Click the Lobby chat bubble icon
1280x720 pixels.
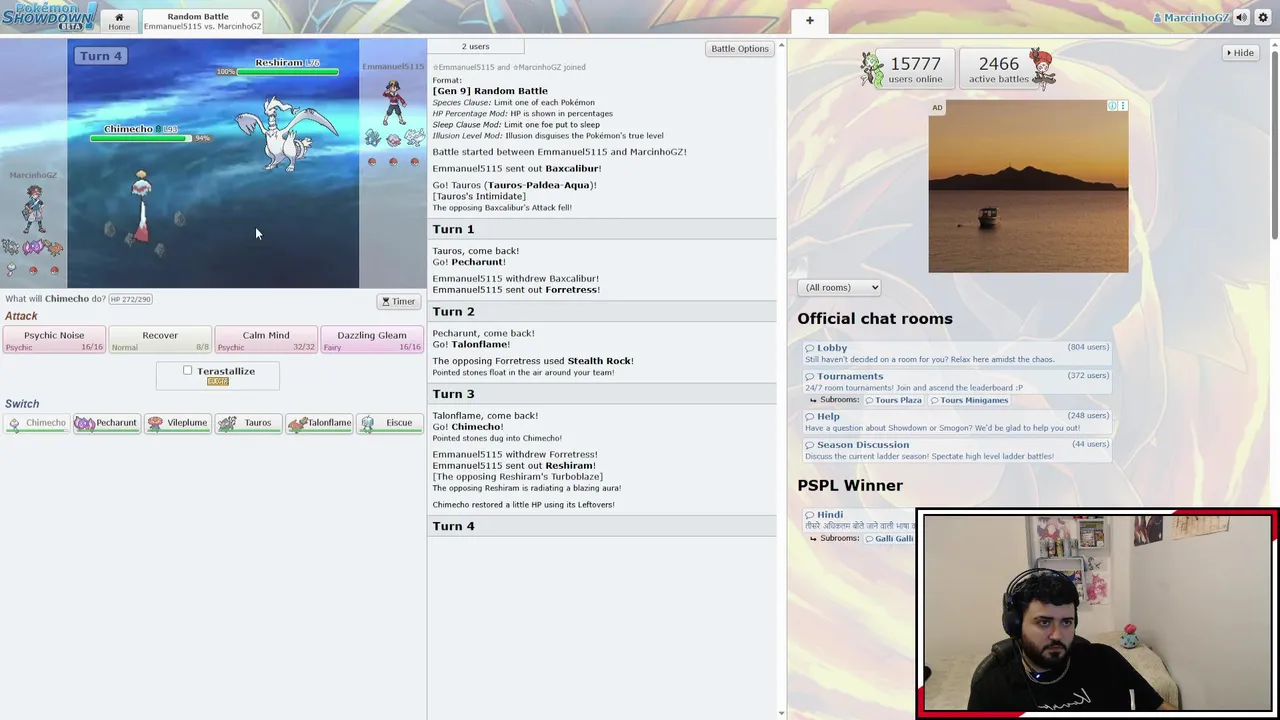pos(811,348)
